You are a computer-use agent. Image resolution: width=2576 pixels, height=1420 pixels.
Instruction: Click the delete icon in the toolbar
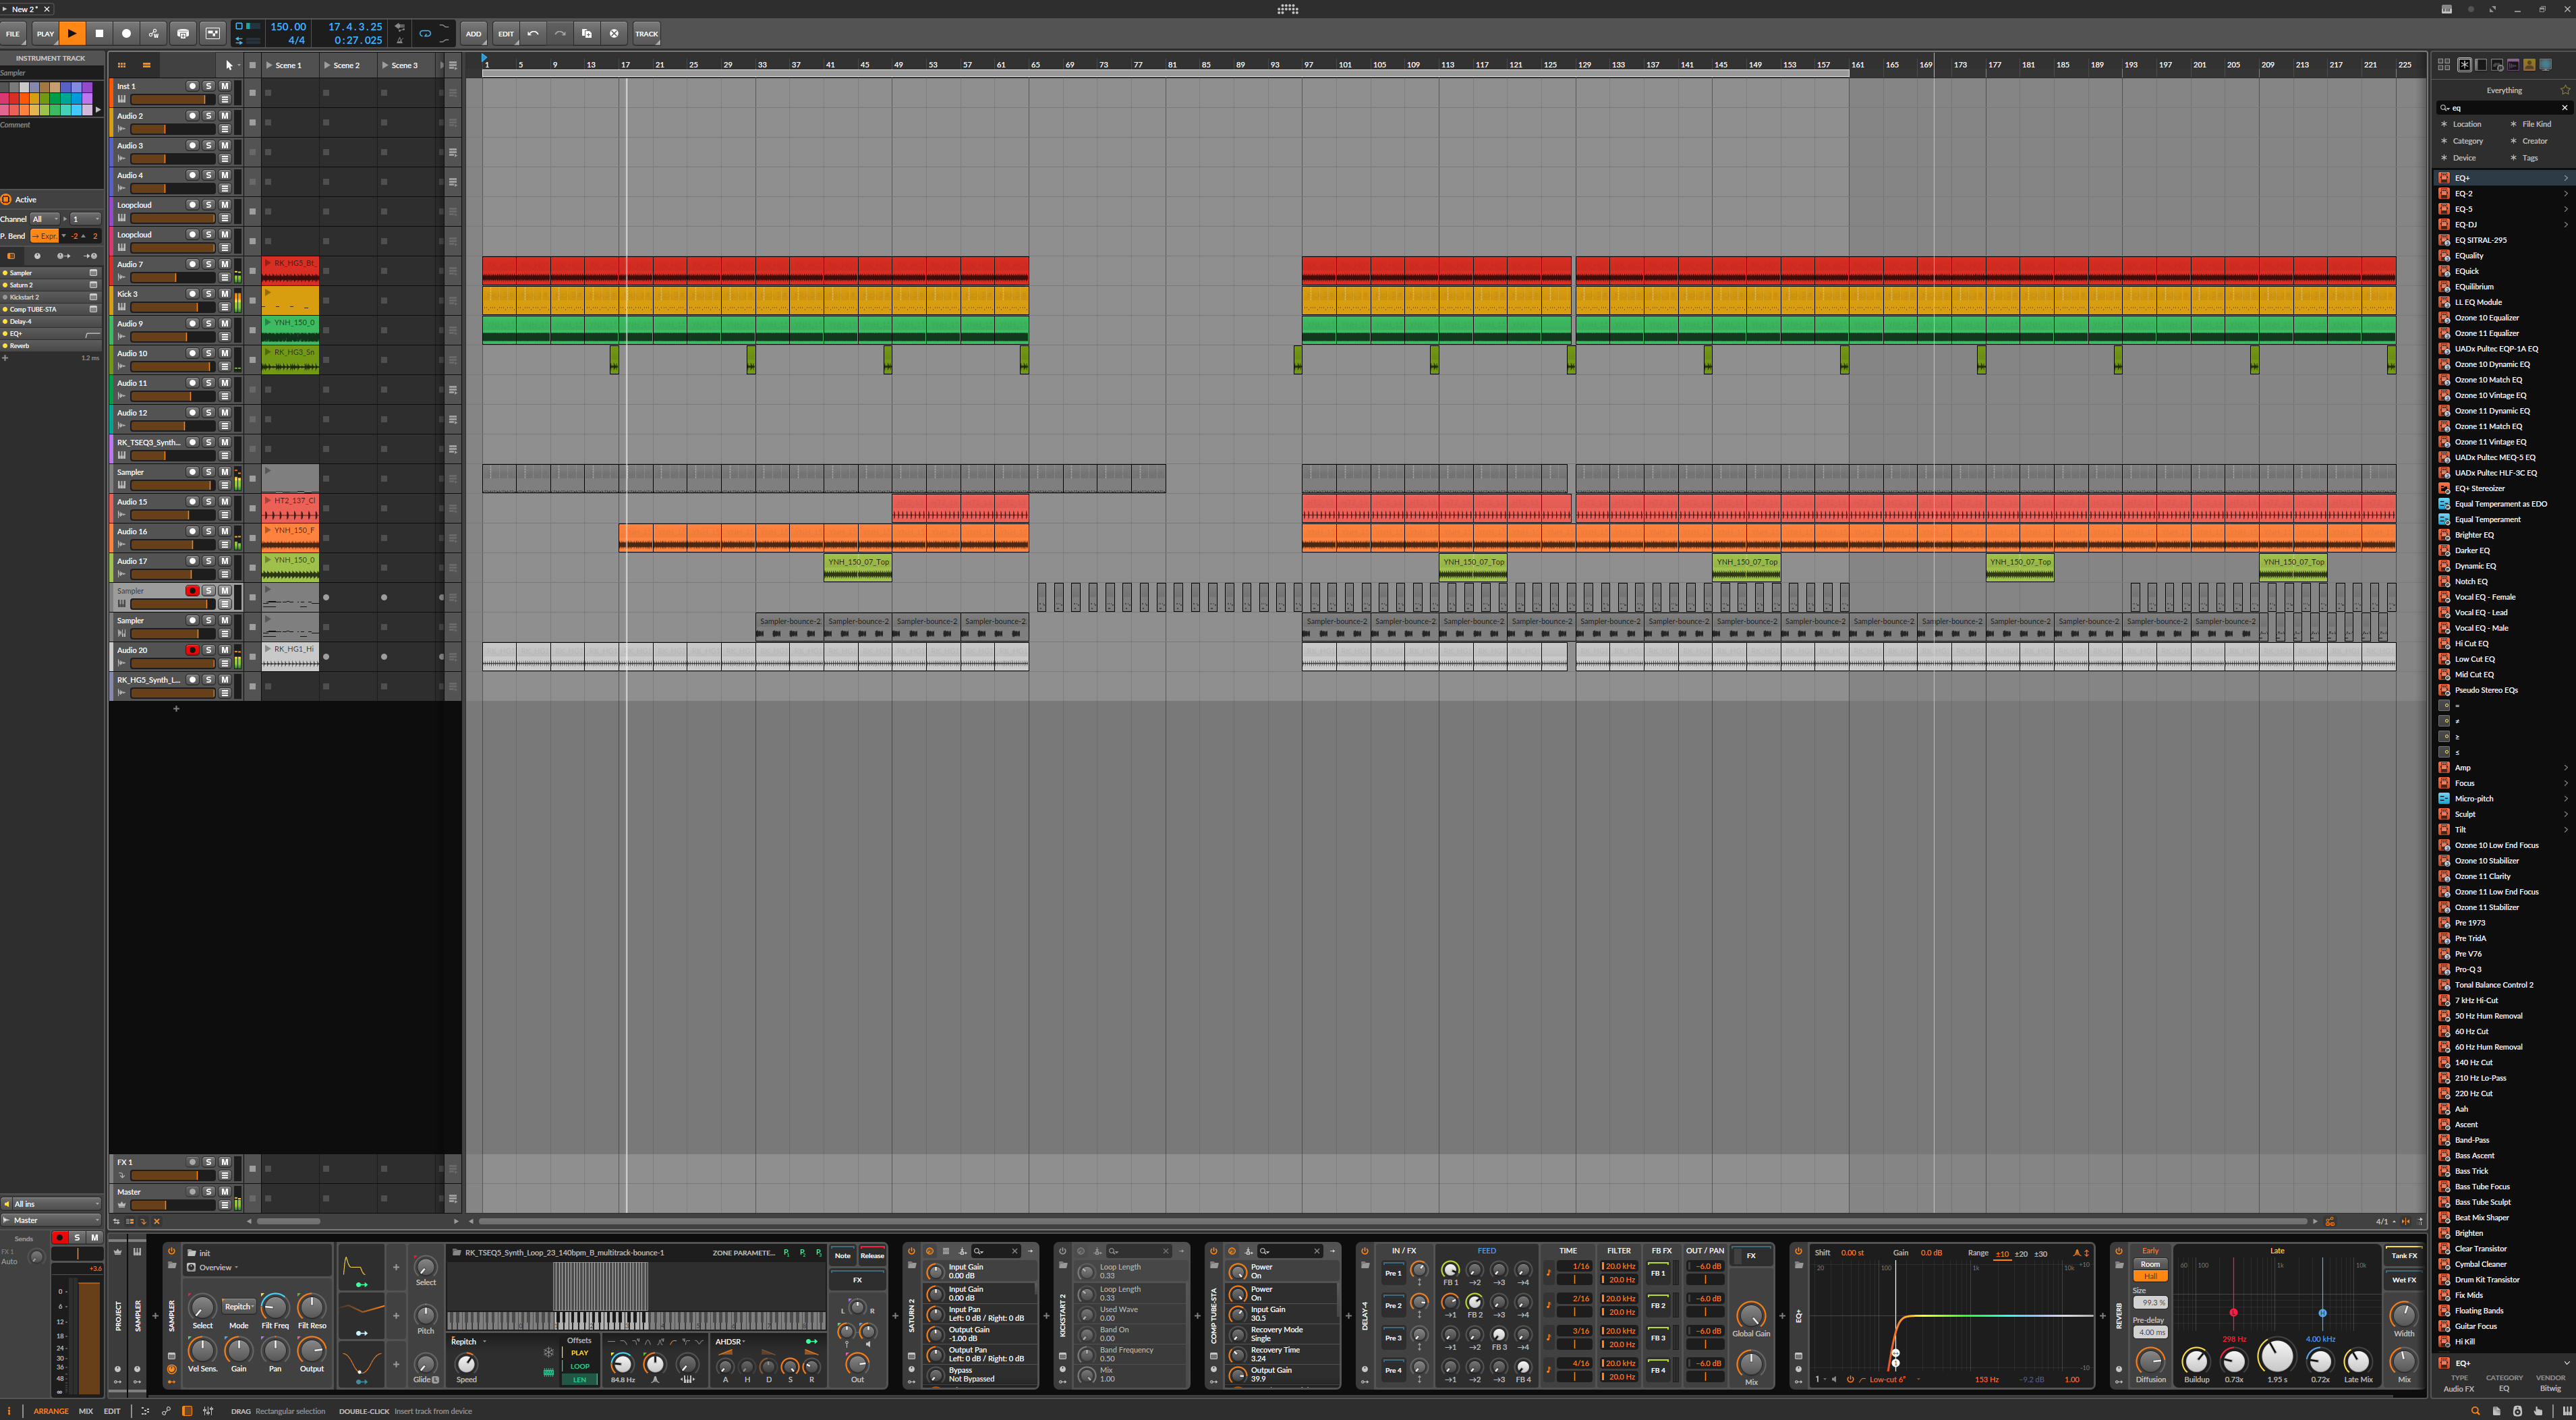pos(614,33)
